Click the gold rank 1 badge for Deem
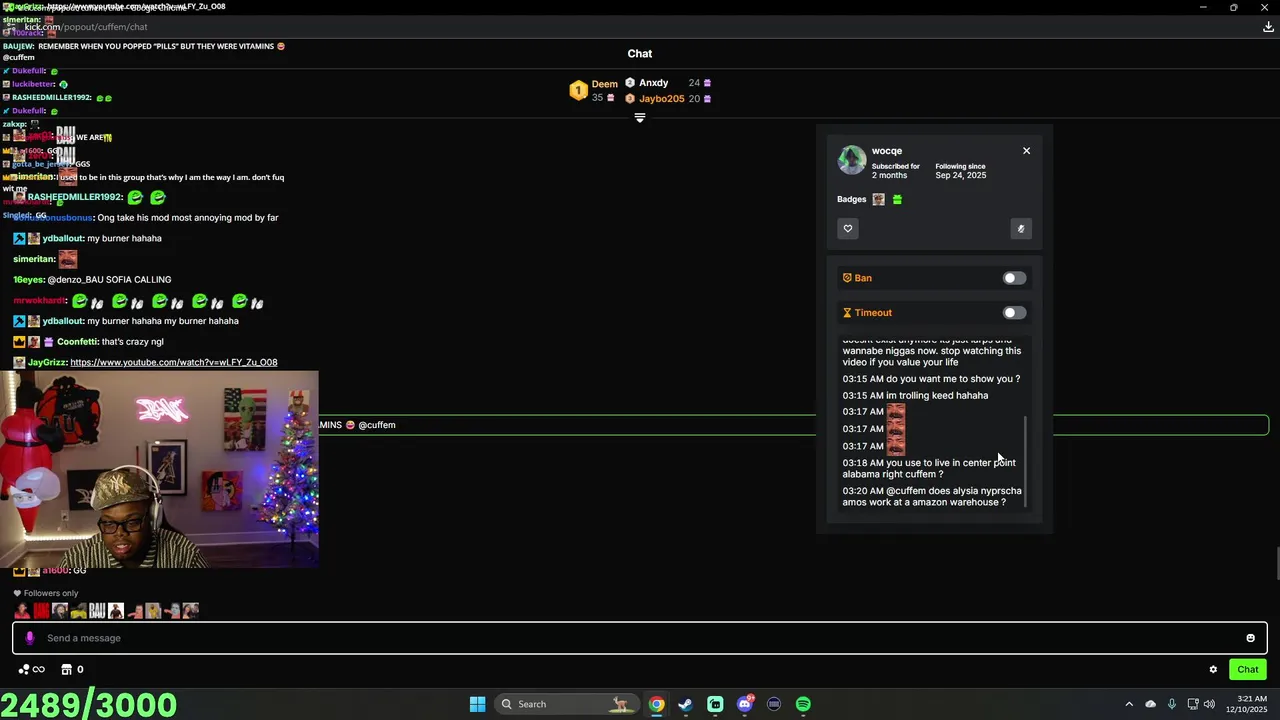Image resolution: width=1280 pixels, height=720 pixels. pos(578,91)
